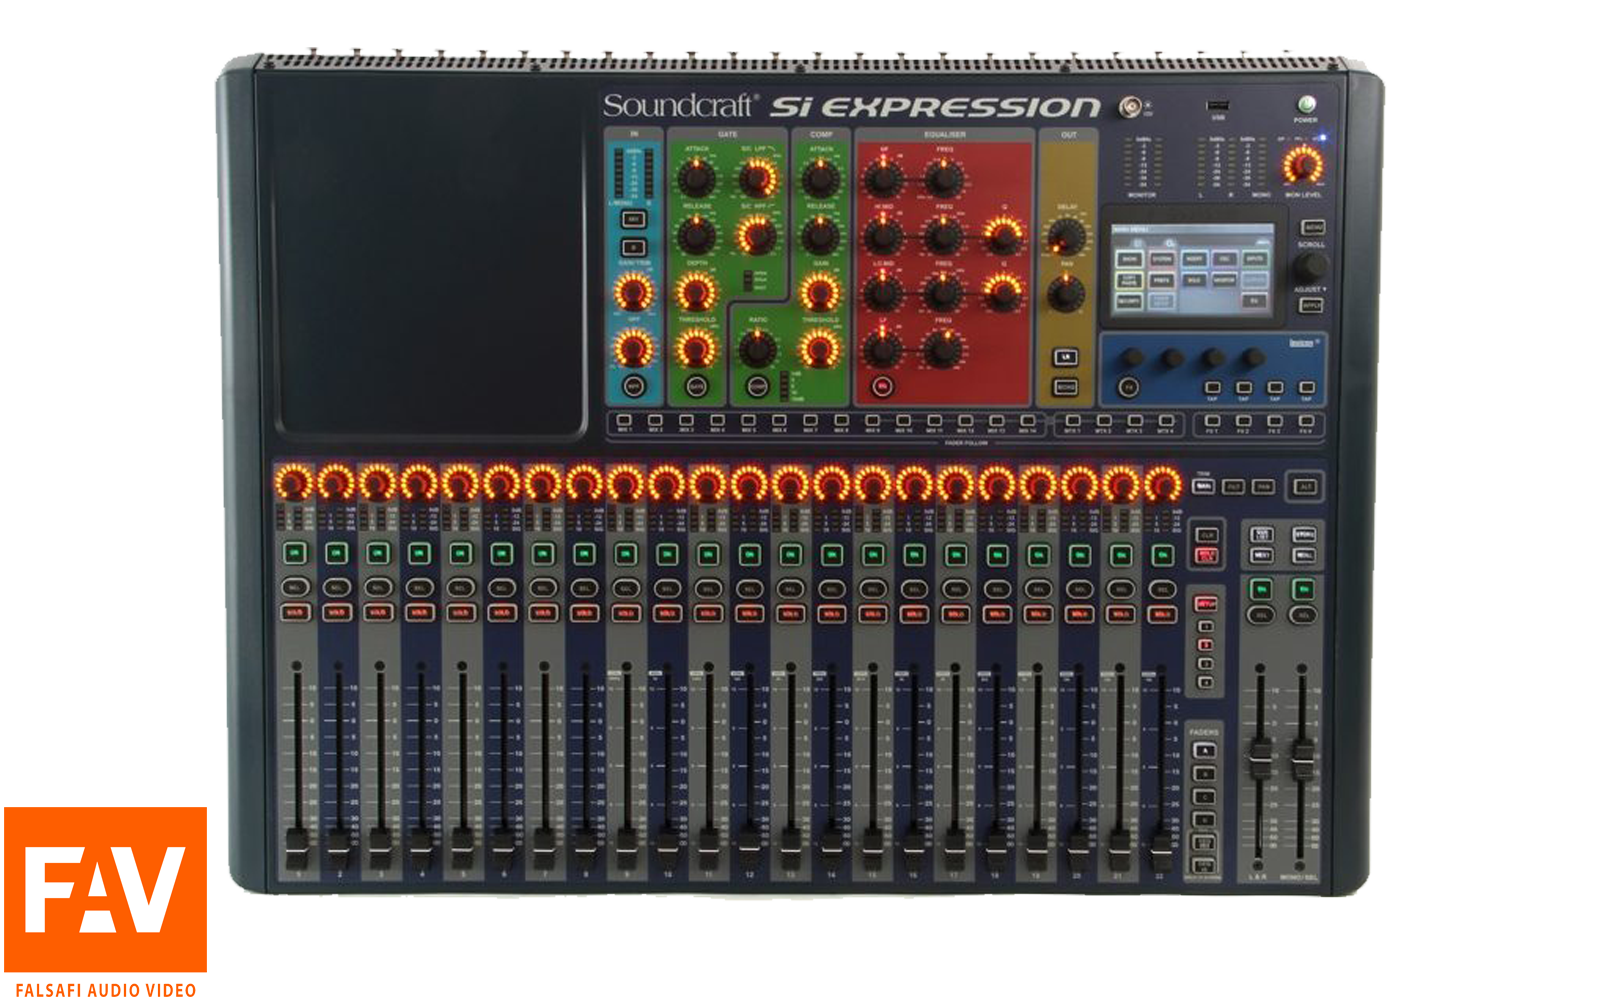Screen dimensions: 1600x1000
Task: Click the round red EQ in/out button
Action: coord(882,386)
